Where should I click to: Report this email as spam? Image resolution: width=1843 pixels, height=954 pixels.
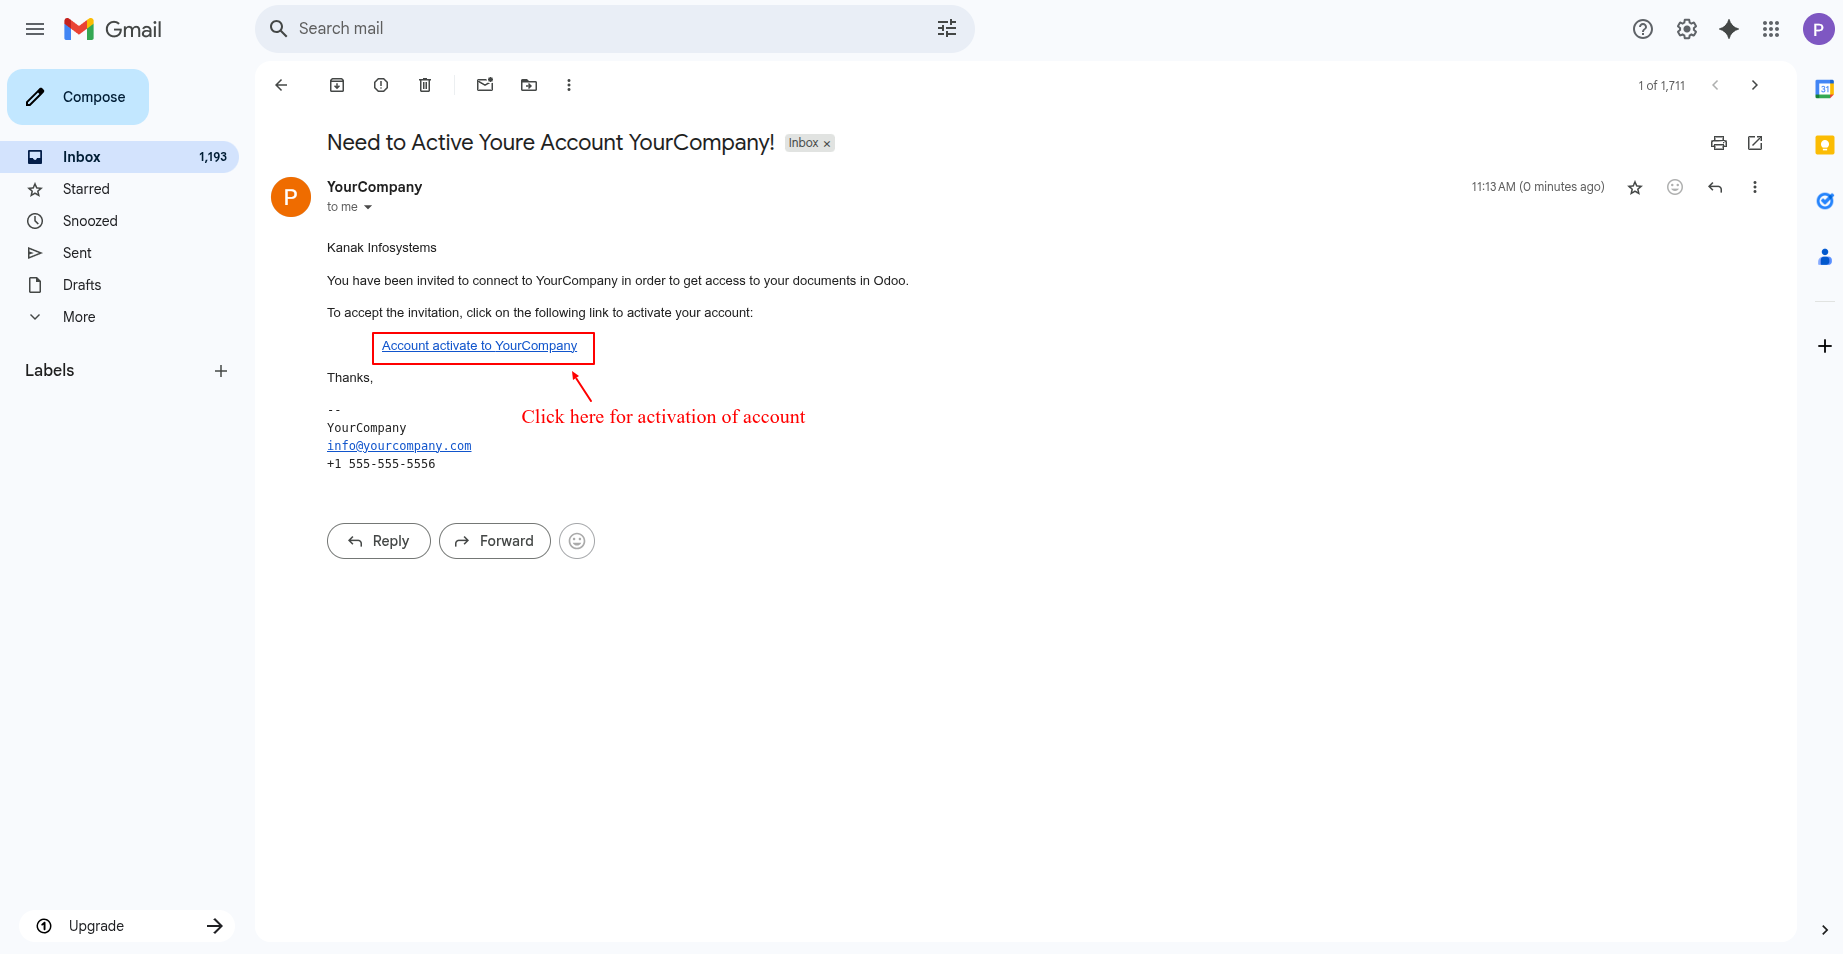[x=381, y=85]
